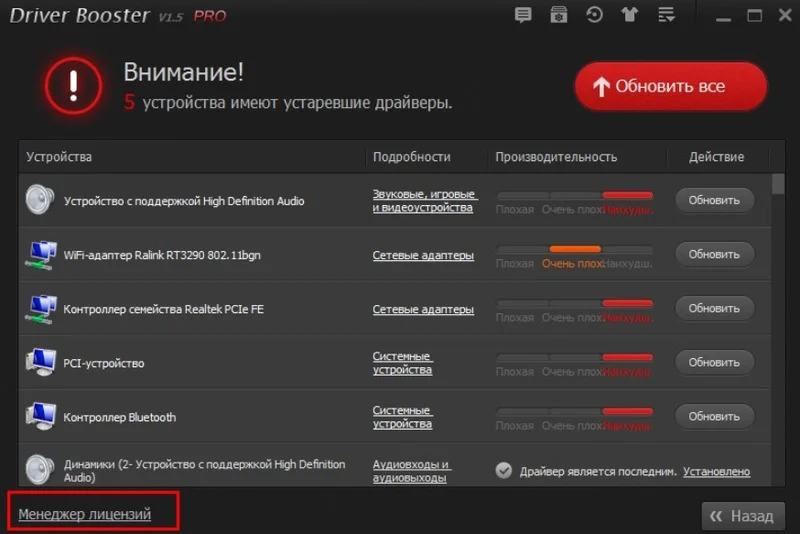The width and height of the screenshot is (800, 534).
Task: Click the Устройства column header
Action: 59,157
